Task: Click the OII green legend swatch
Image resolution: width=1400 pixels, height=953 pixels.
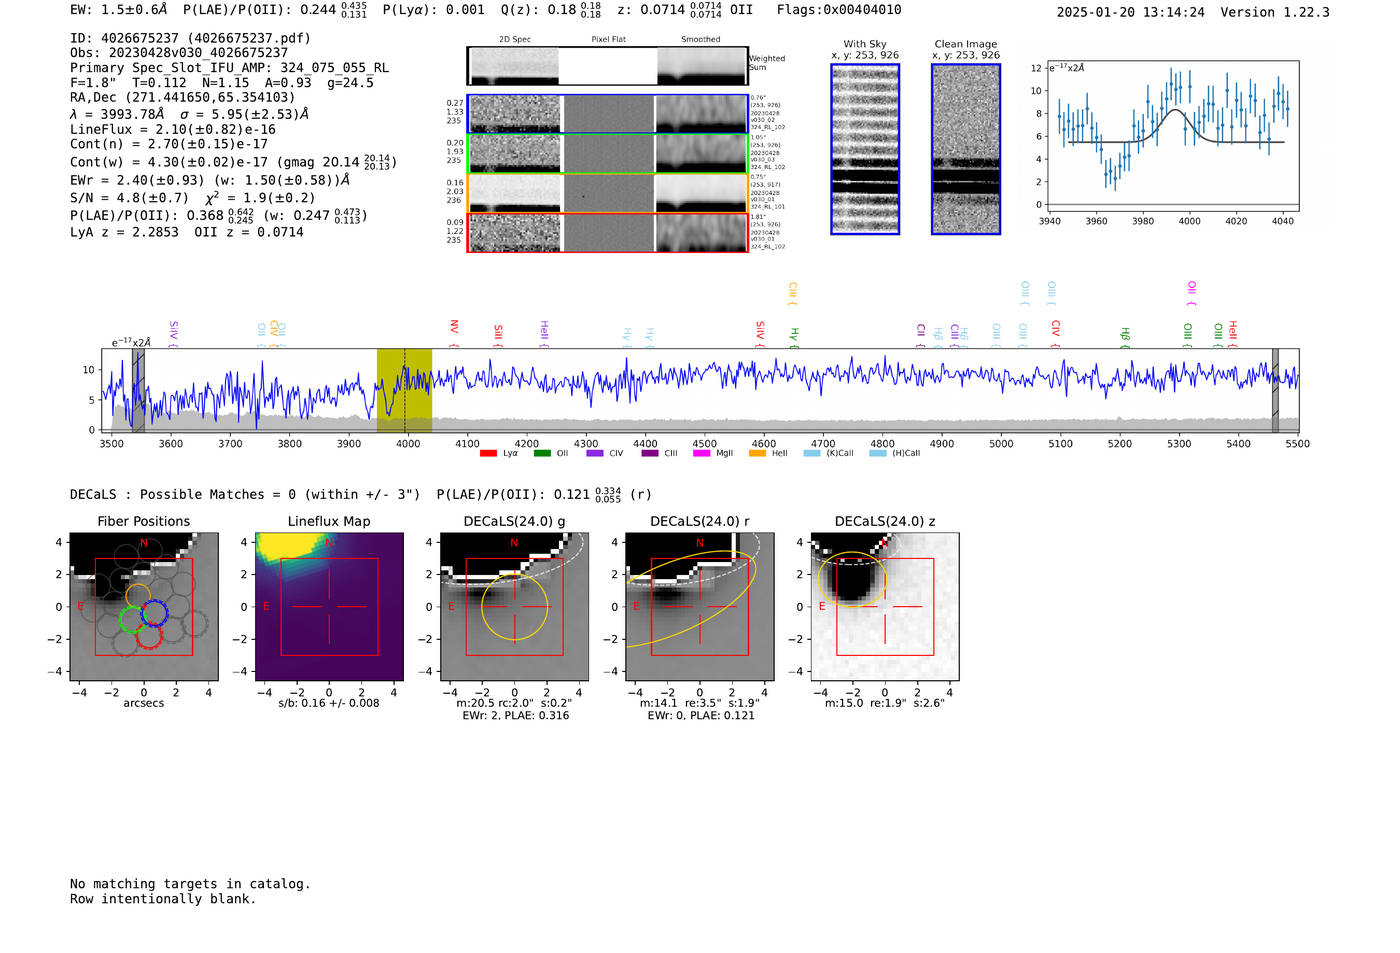Action: (542, 454)
